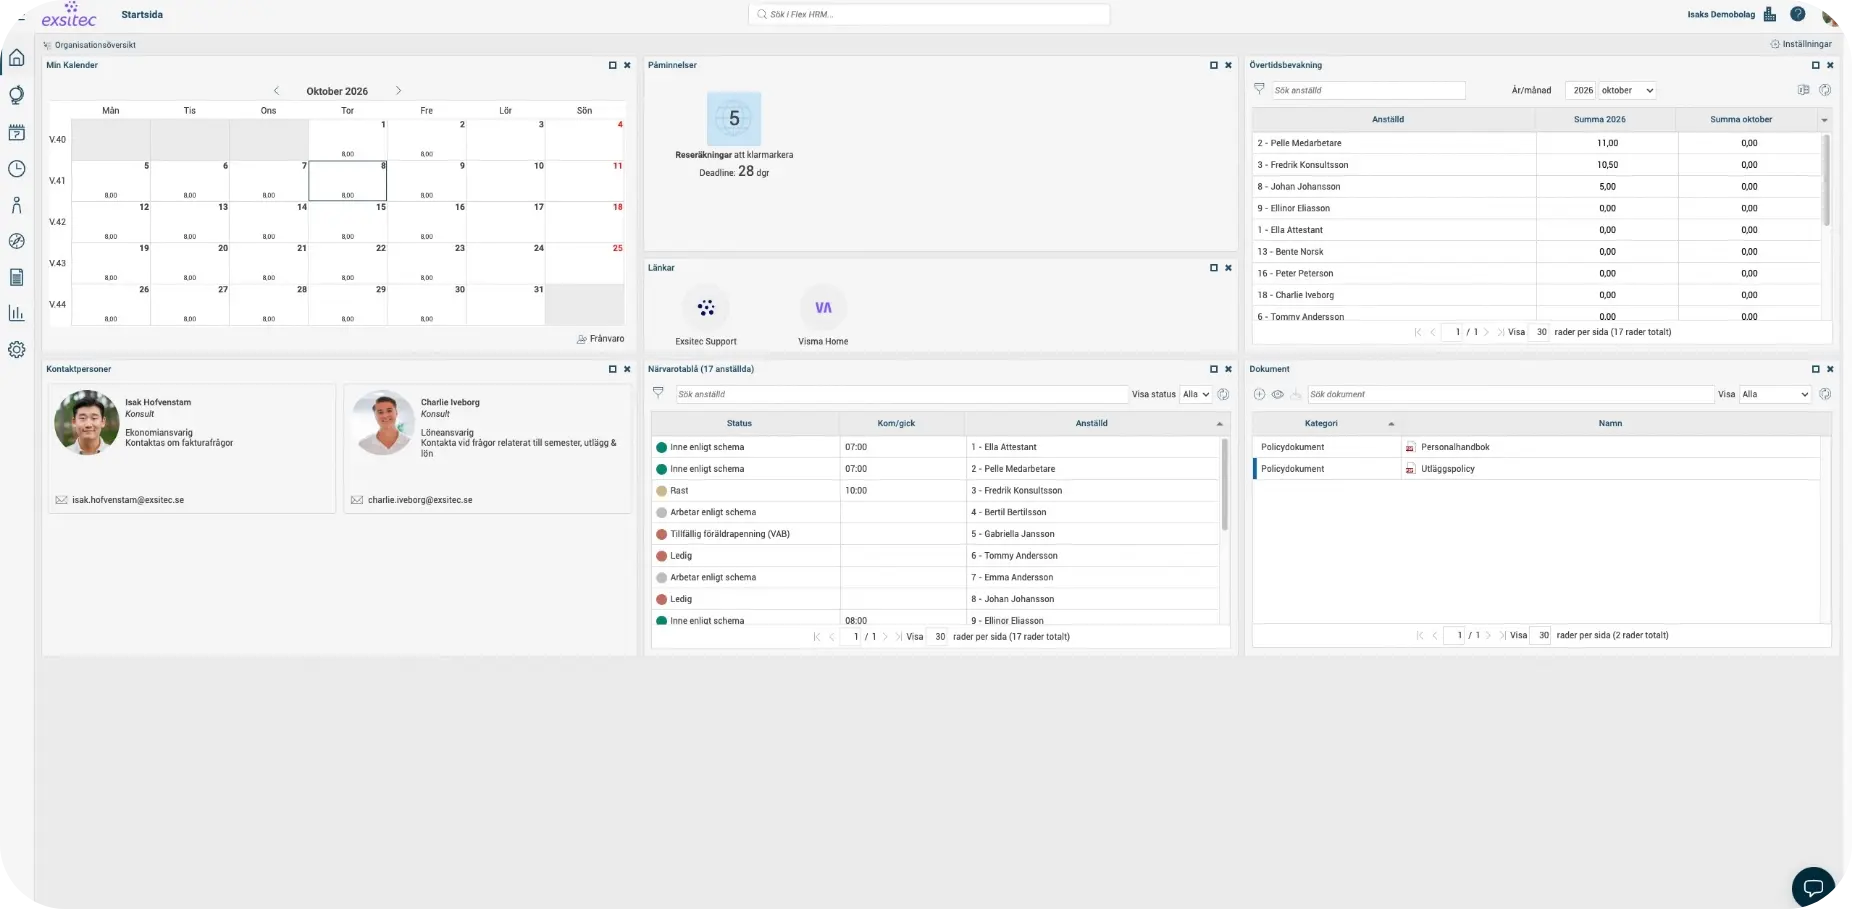The width and height of the screenshot is (1852, 909).
Task: Open the chat bubble widget
Action: [1812, 886]
